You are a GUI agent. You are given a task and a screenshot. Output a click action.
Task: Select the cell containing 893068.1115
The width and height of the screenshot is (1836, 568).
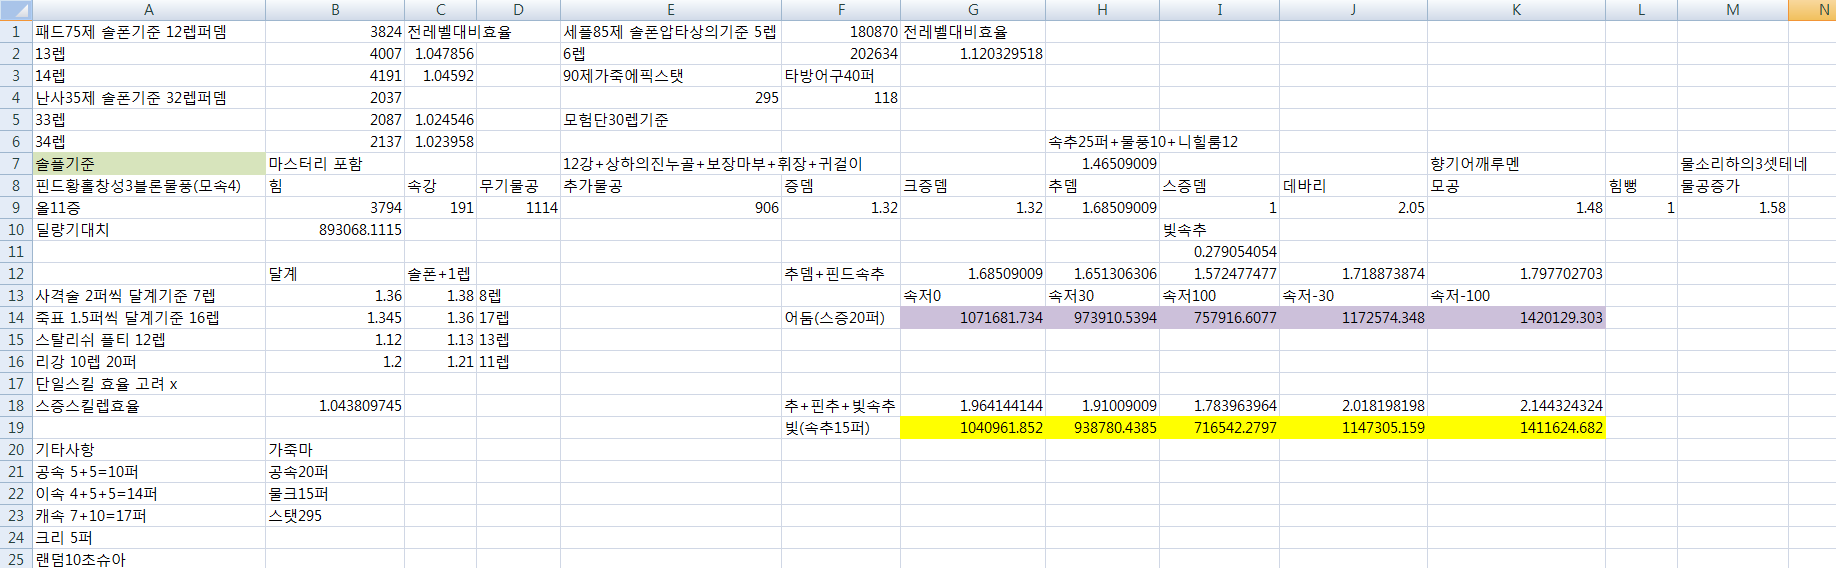coord(335,230)
